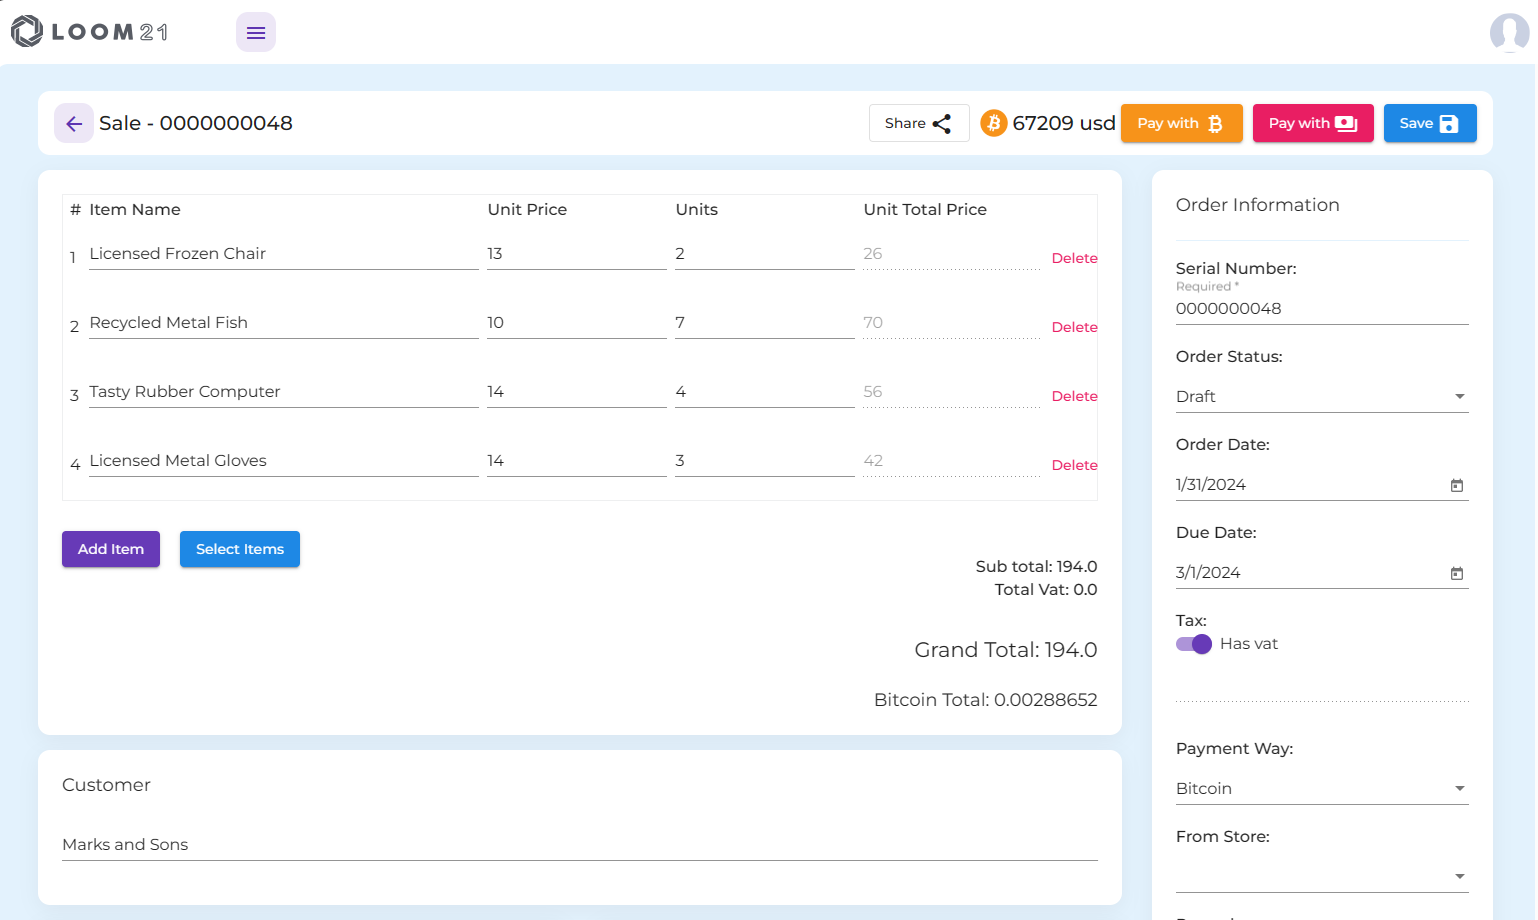Click the Customer section heading
Screen dimensions: 1538x920
[x=106, y=785]
